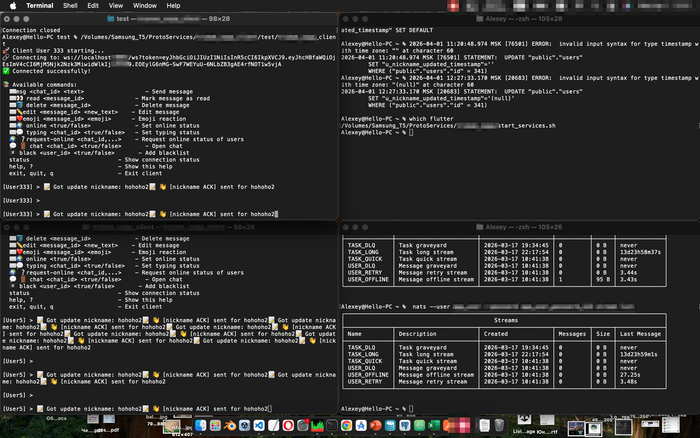This screenshot has width=700, height=438.
Task: Open System Settings with the red badge
Action: (x=303, y=425)
